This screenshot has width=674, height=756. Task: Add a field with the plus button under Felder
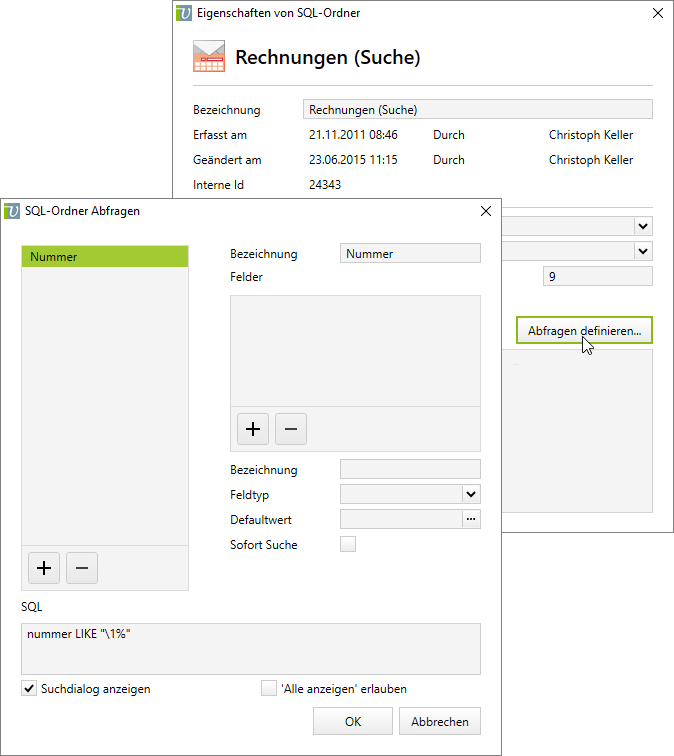pos(253,428)
